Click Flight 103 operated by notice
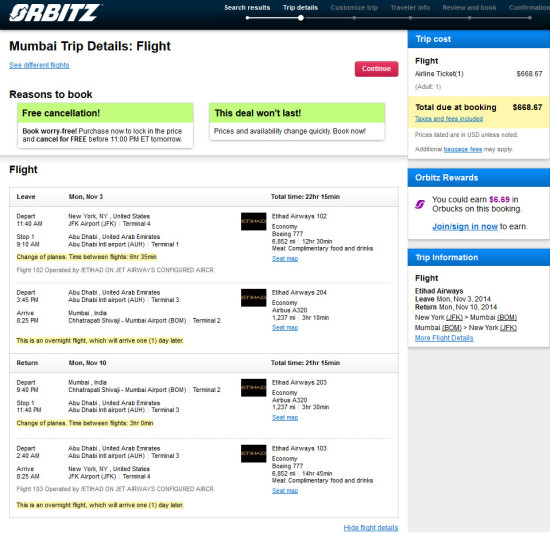550x533 pixels. pos(115,489)
